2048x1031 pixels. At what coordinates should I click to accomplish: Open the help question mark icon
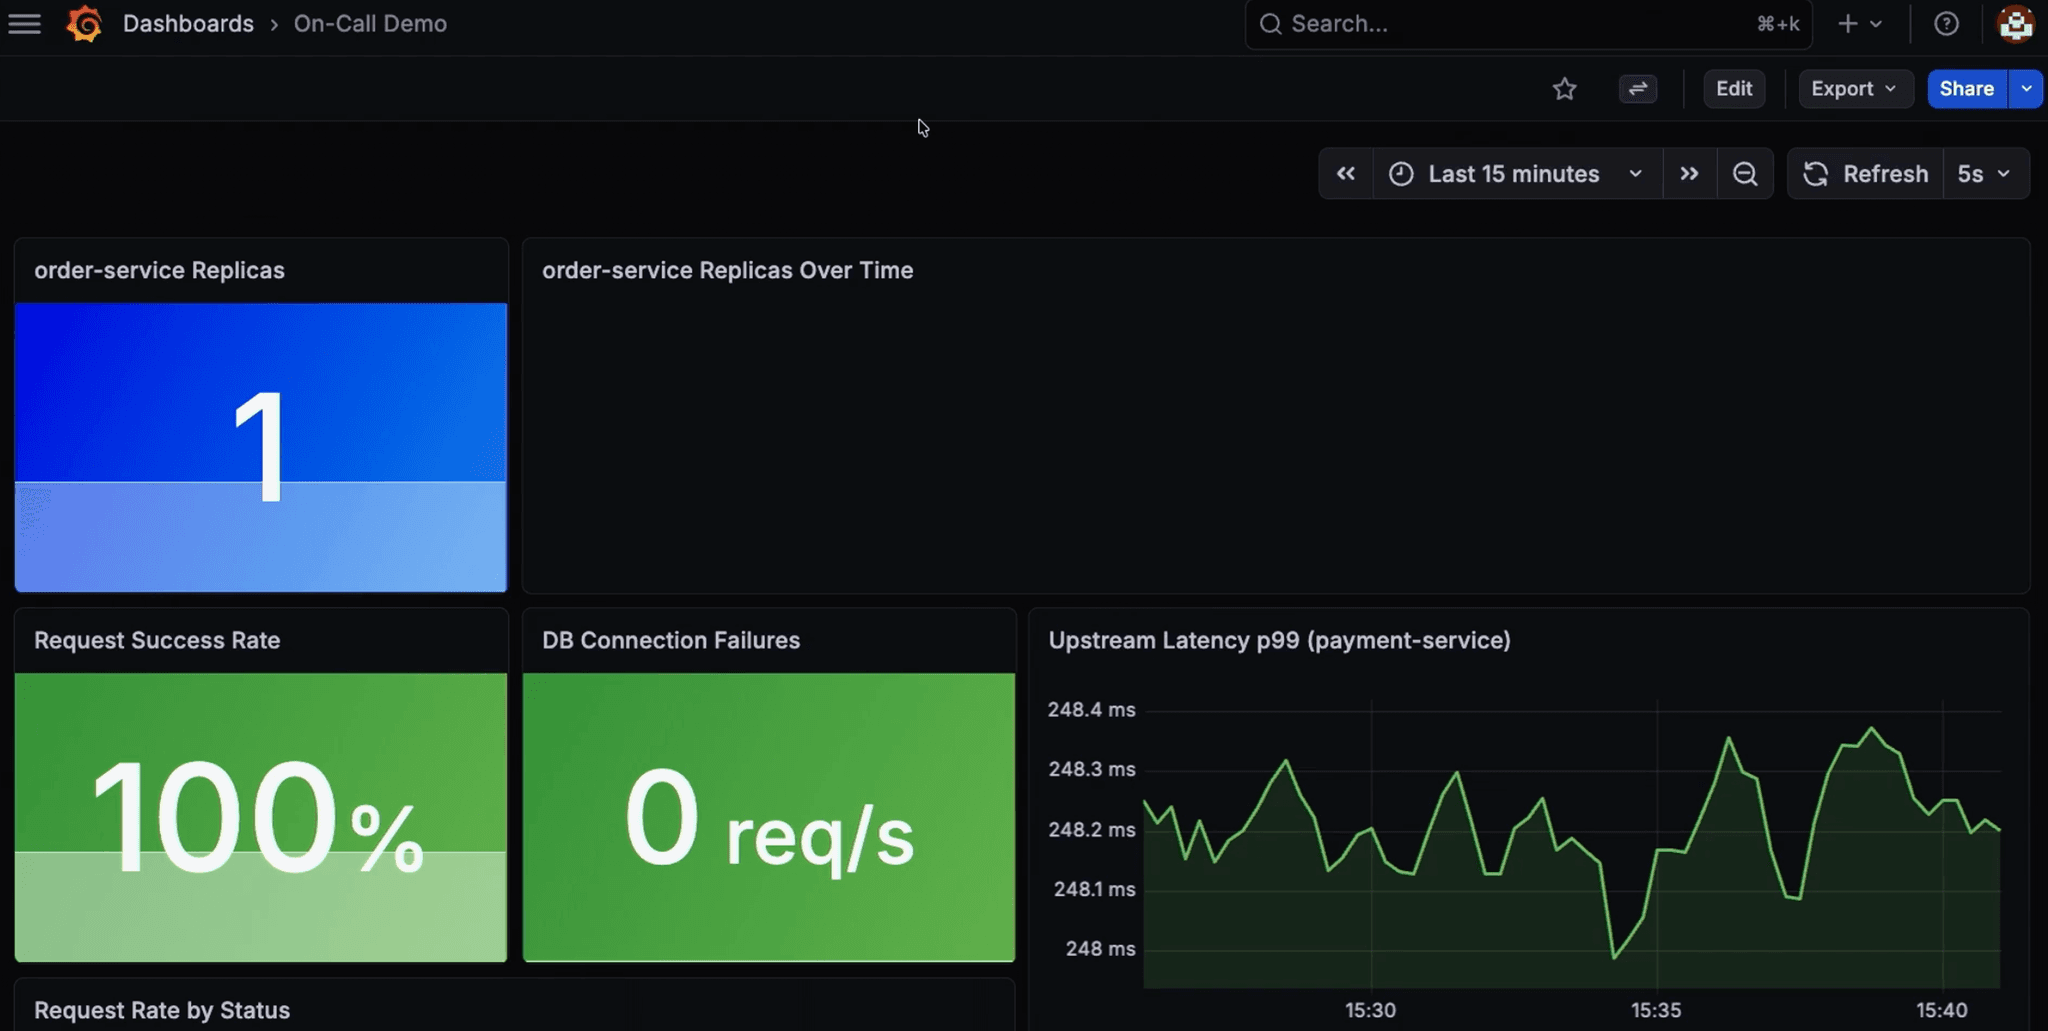point(1946,24)
